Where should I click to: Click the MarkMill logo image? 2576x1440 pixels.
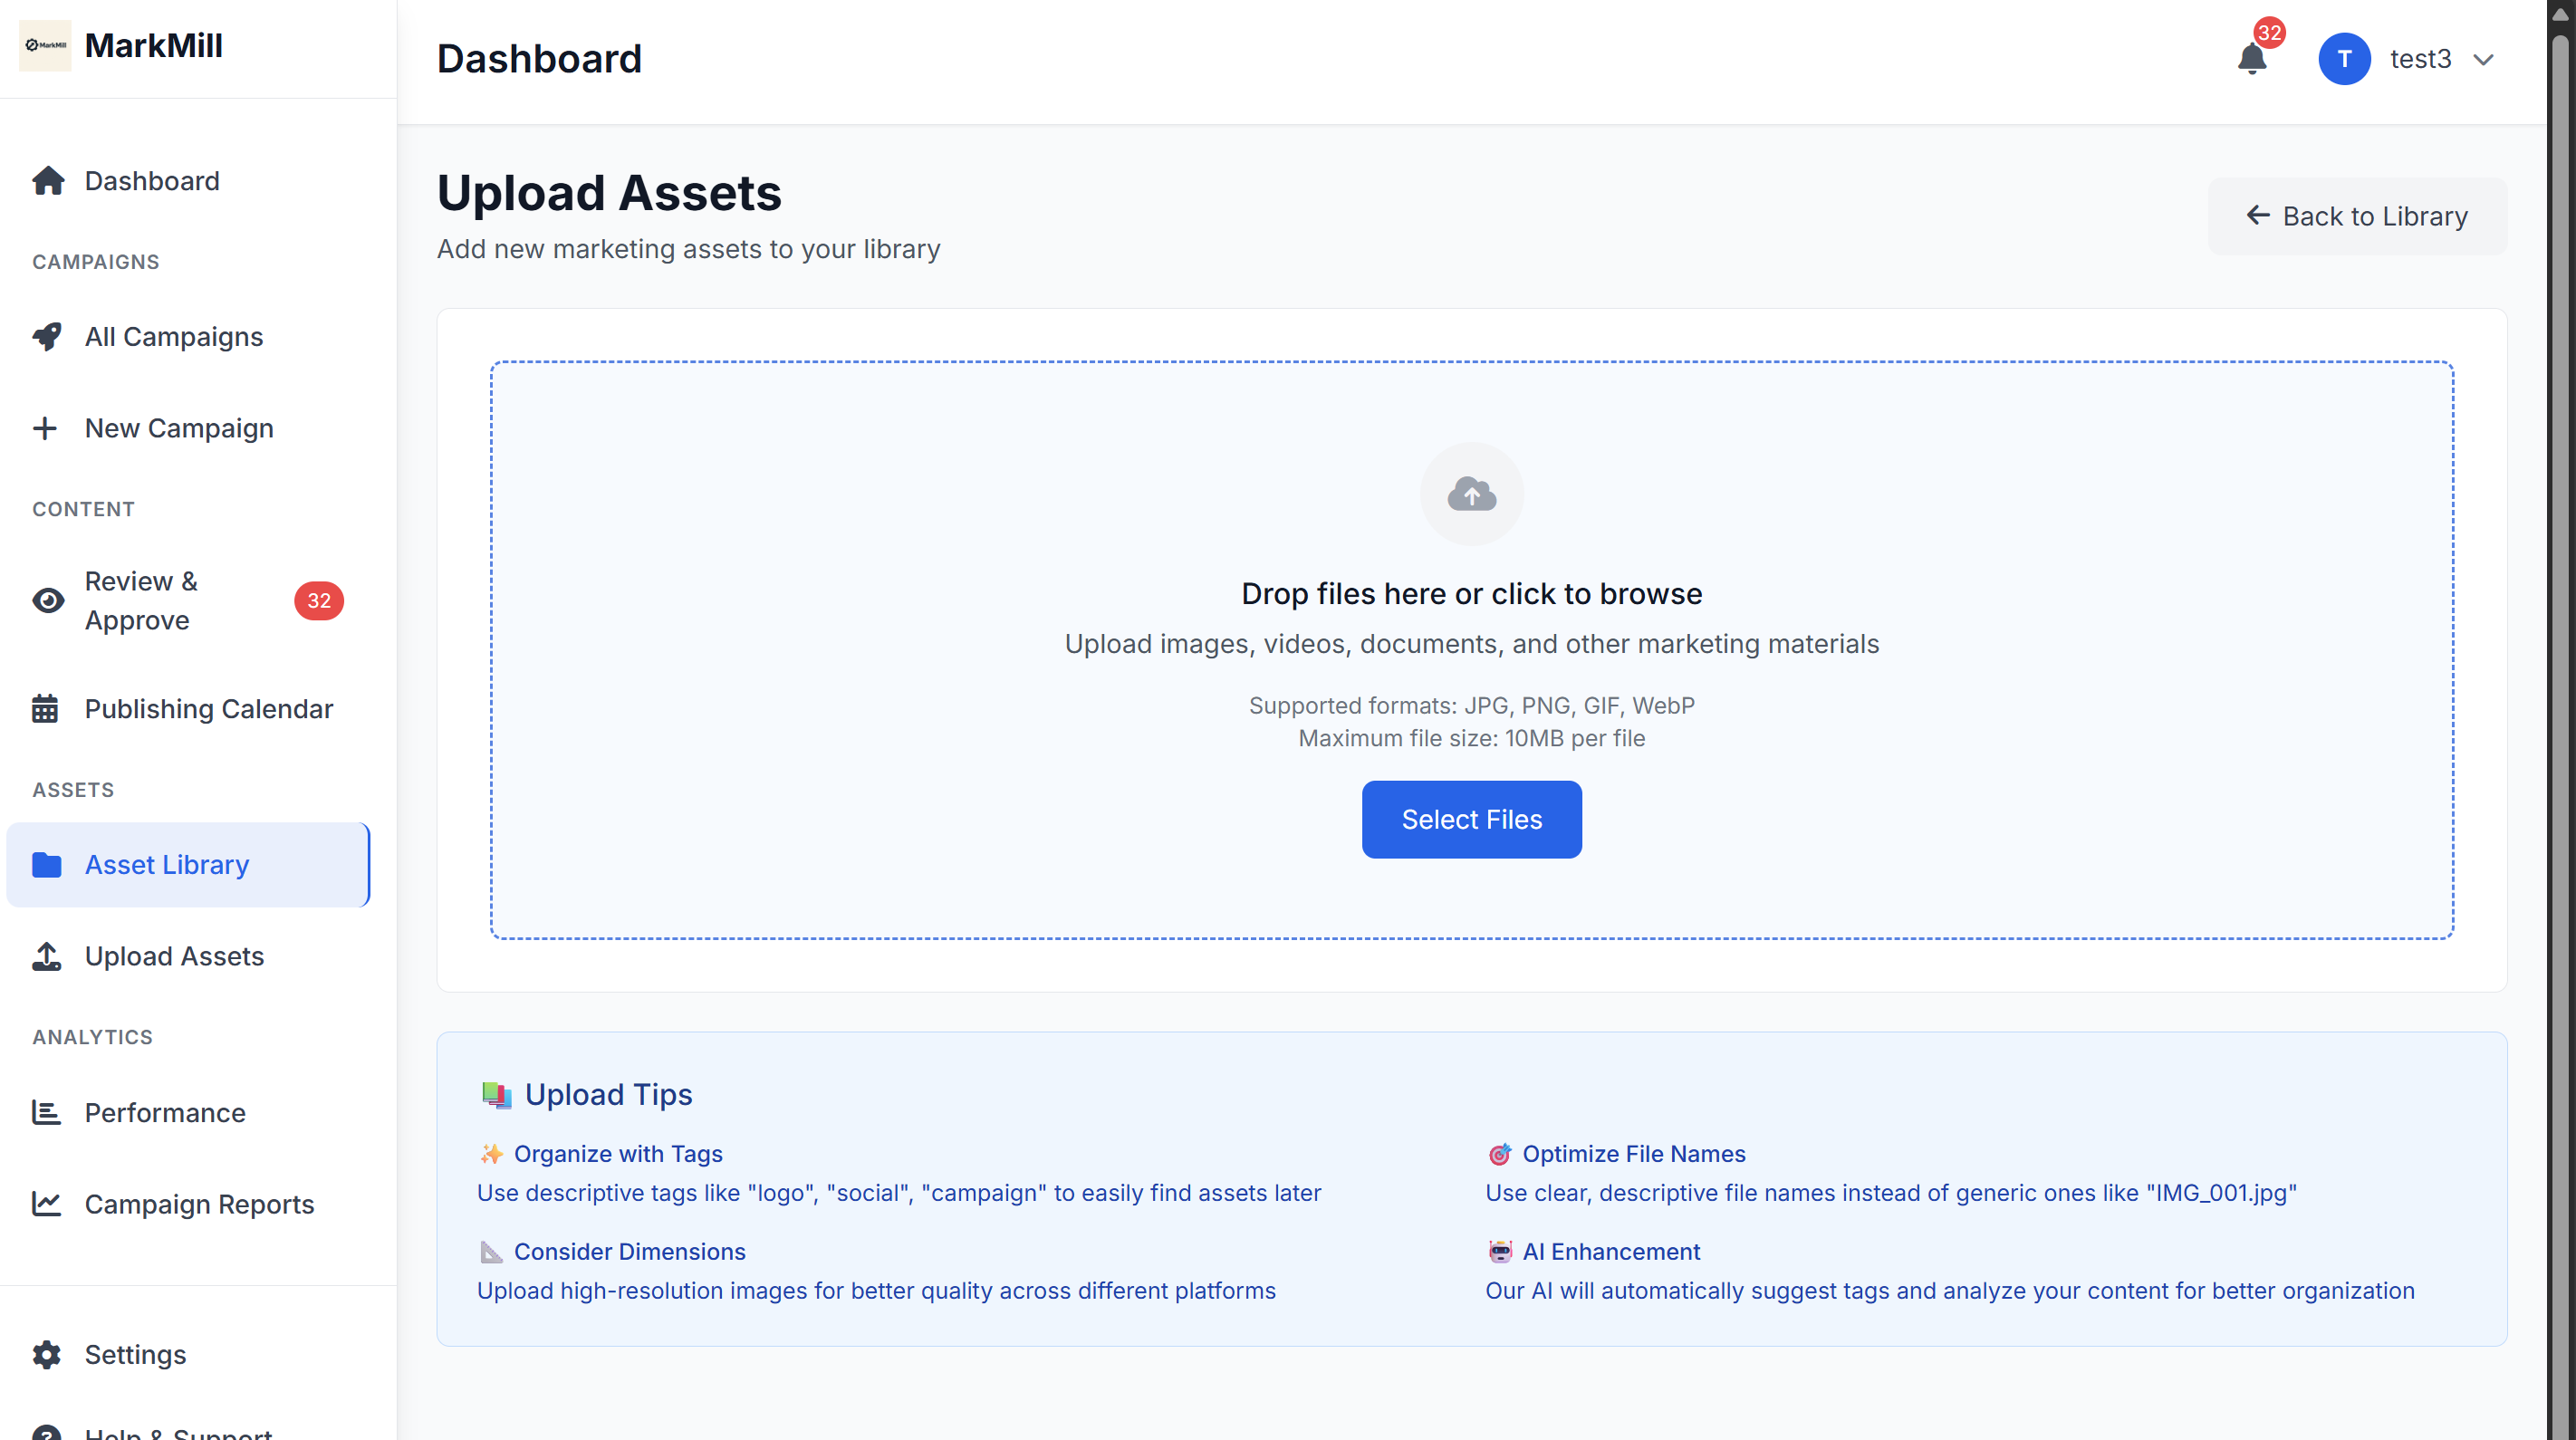pyautogui.click(x=45, y=45)
